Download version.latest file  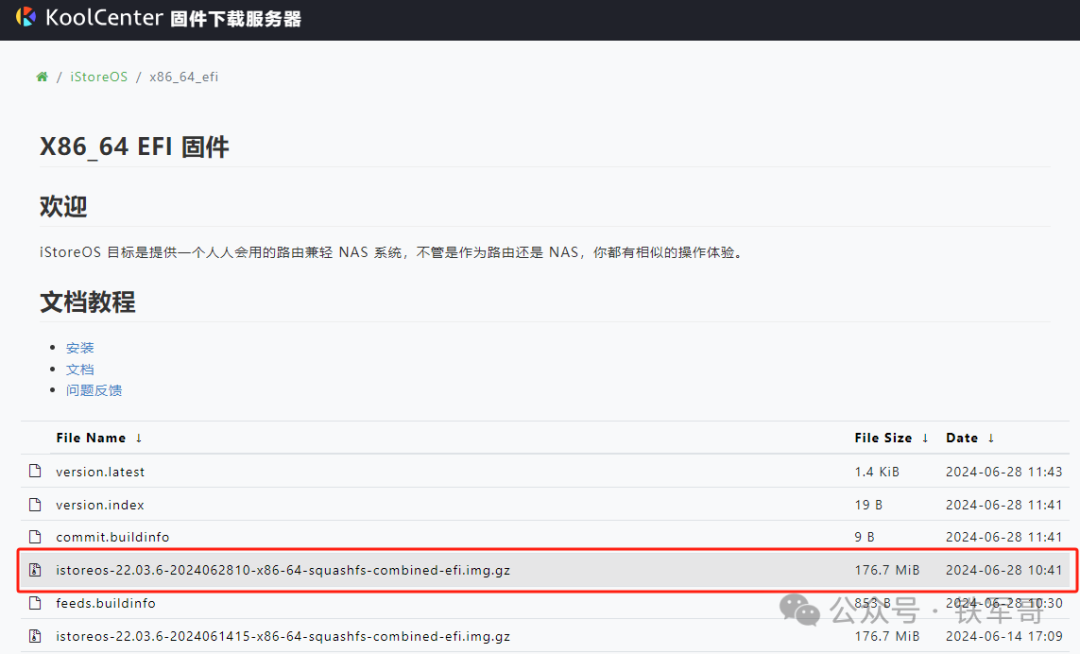(x=100, y=472)
